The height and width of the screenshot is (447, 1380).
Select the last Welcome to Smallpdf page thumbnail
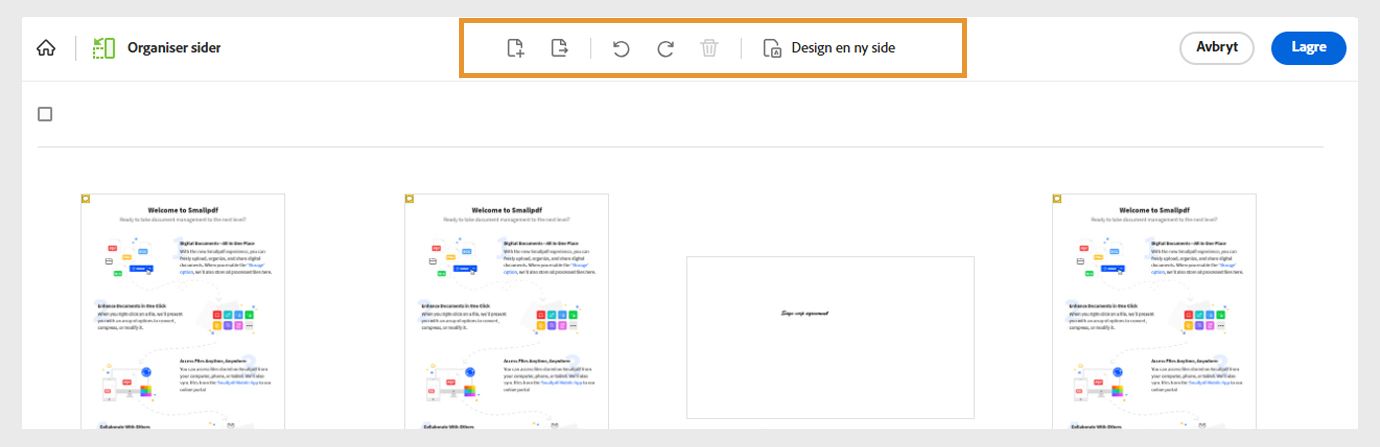[1154, 311]
